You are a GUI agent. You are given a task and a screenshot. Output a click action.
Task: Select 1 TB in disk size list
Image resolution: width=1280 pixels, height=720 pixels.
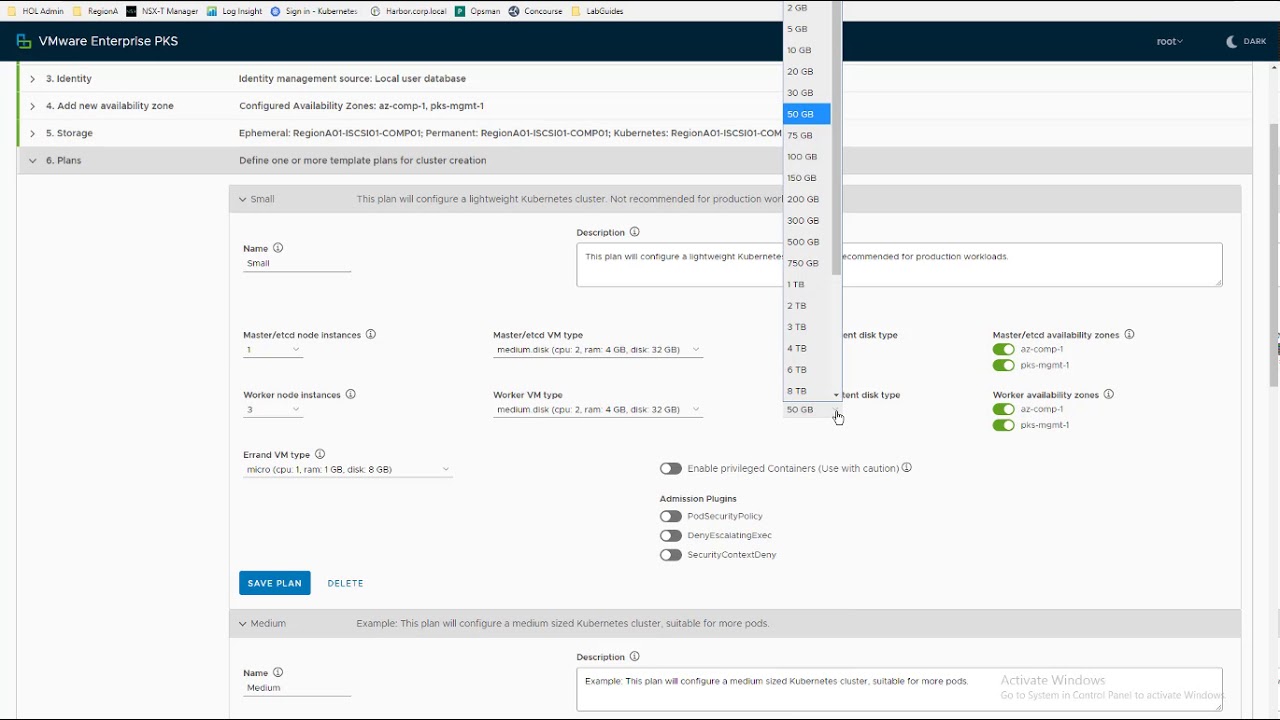807,284
